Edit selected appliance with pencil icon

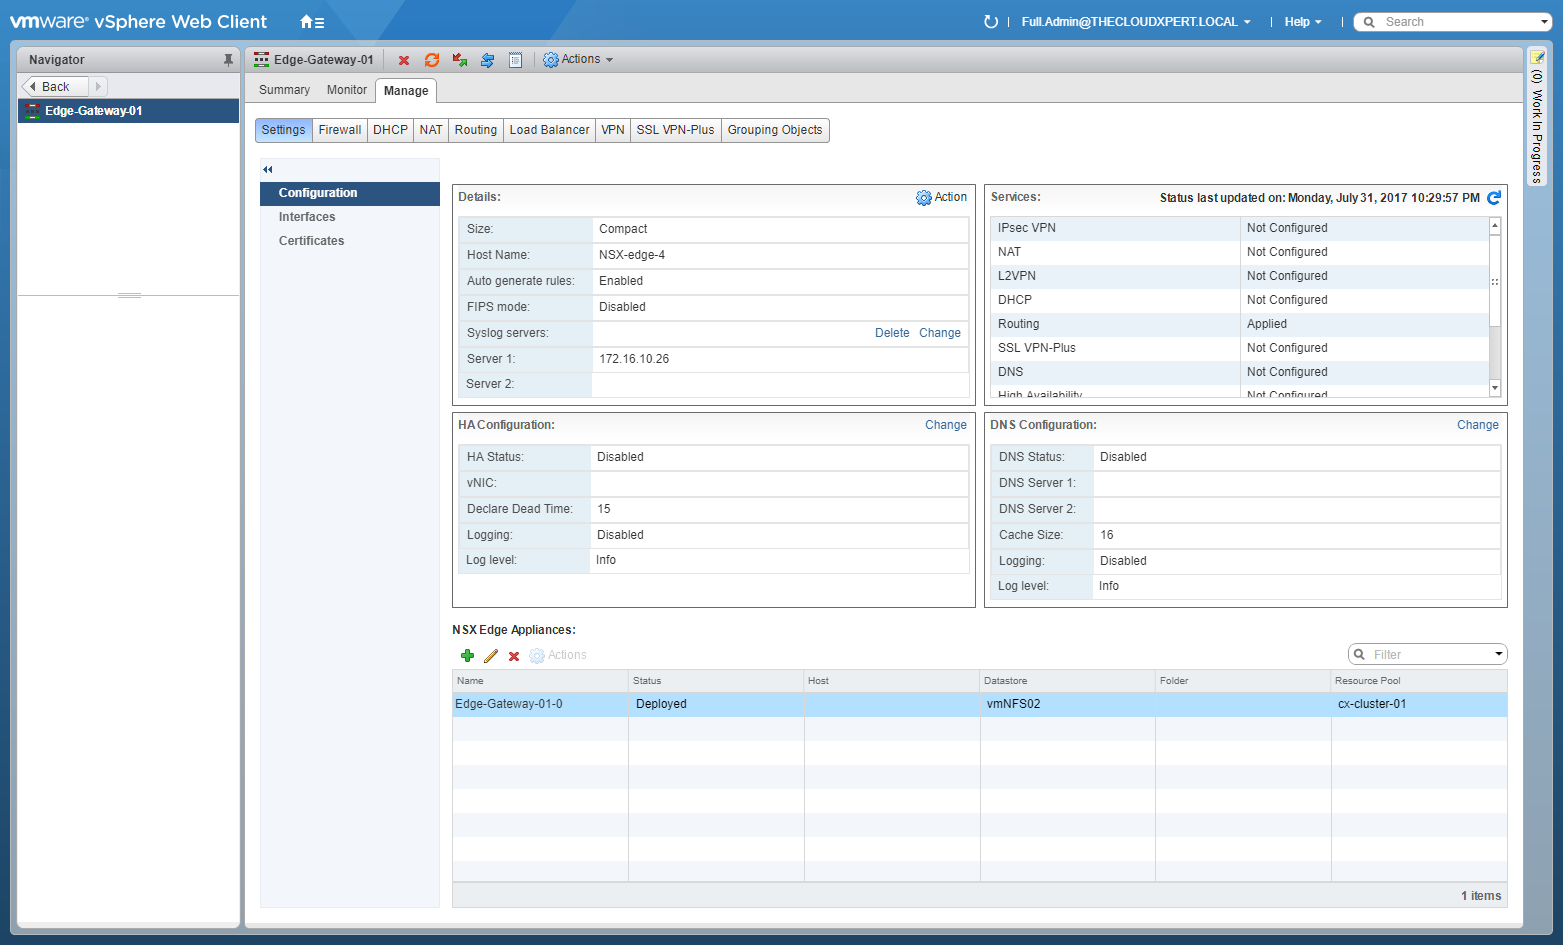490,656
